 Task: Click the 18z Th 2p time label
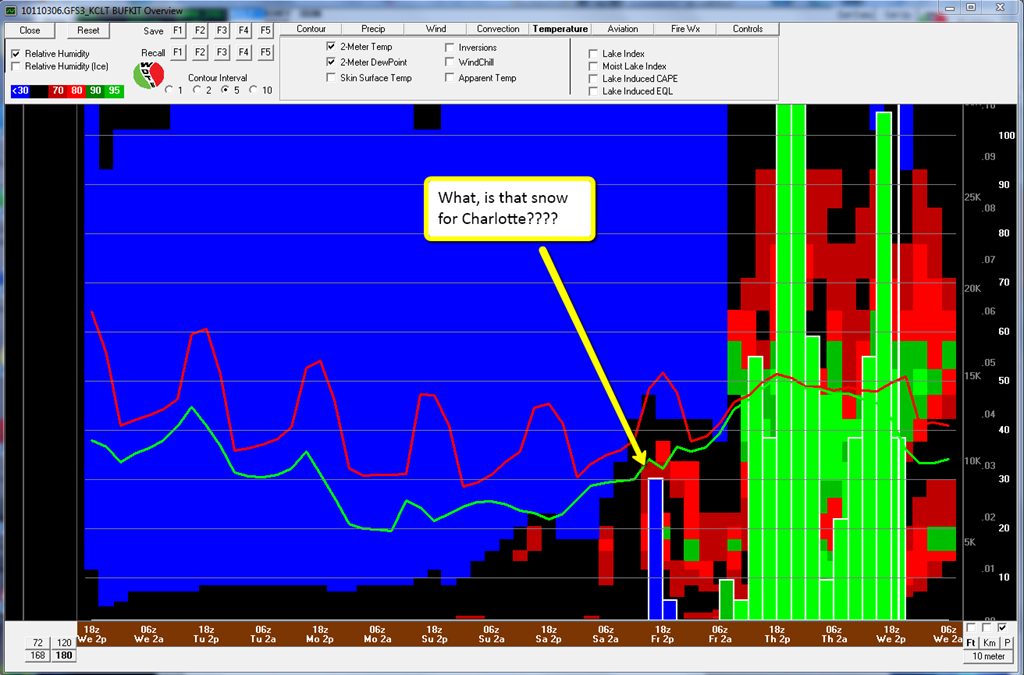tap(776, 635)
